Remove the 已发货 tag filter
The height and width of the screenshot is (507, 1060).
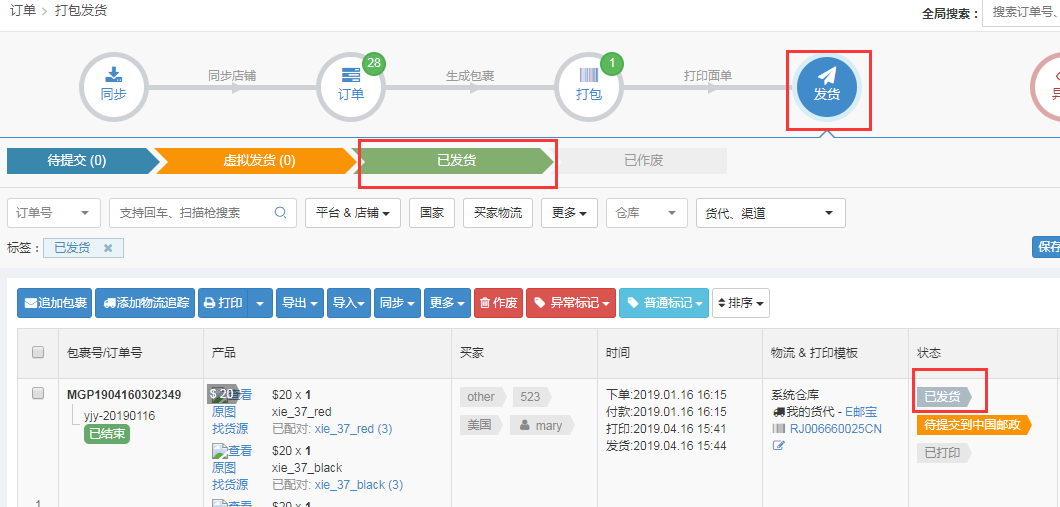coord(108,248)
